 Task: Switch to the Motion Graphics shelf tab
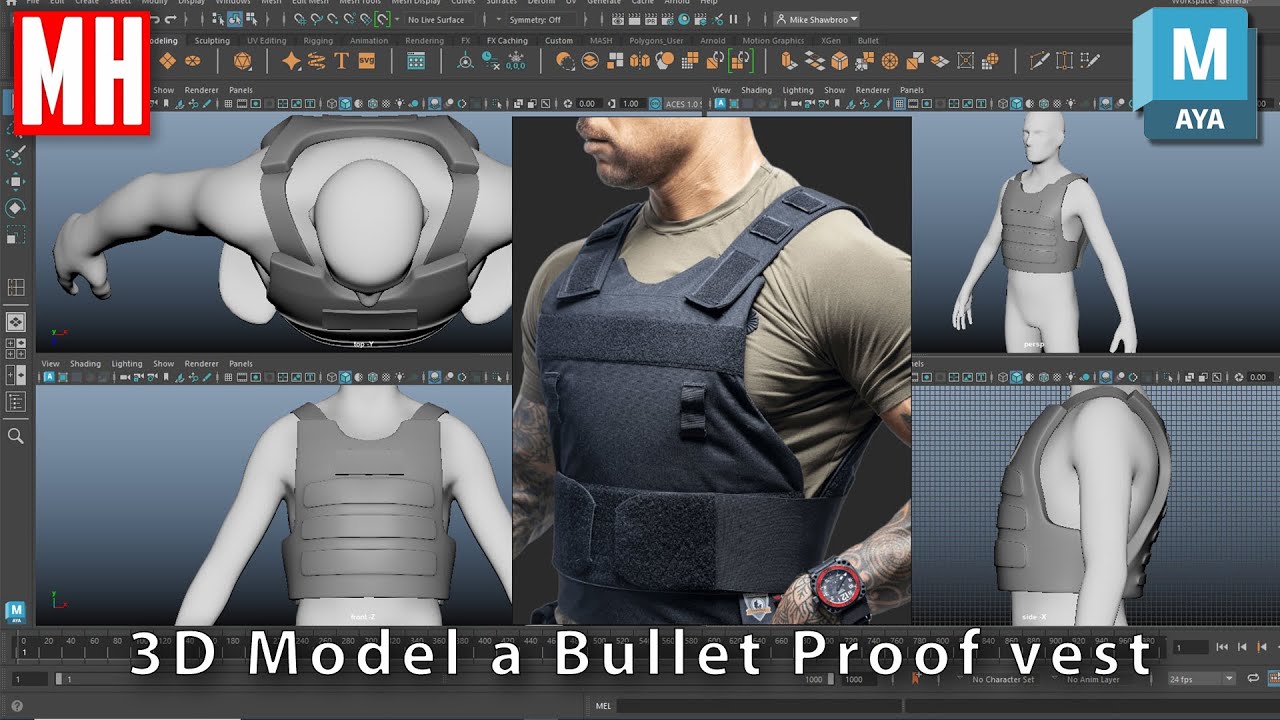pos(773,41)
